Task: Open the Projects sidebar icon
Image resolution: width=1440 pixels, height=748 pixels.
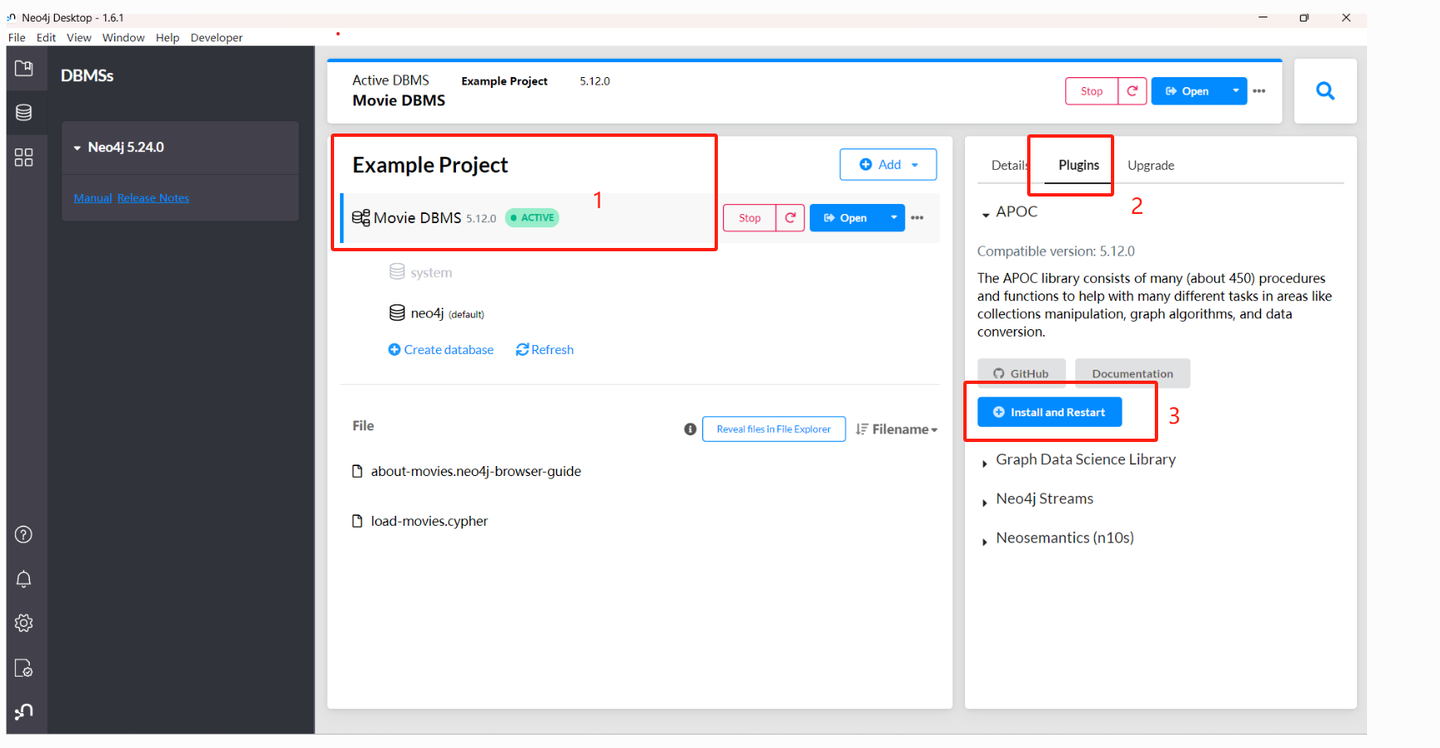Action: [24, 68]
